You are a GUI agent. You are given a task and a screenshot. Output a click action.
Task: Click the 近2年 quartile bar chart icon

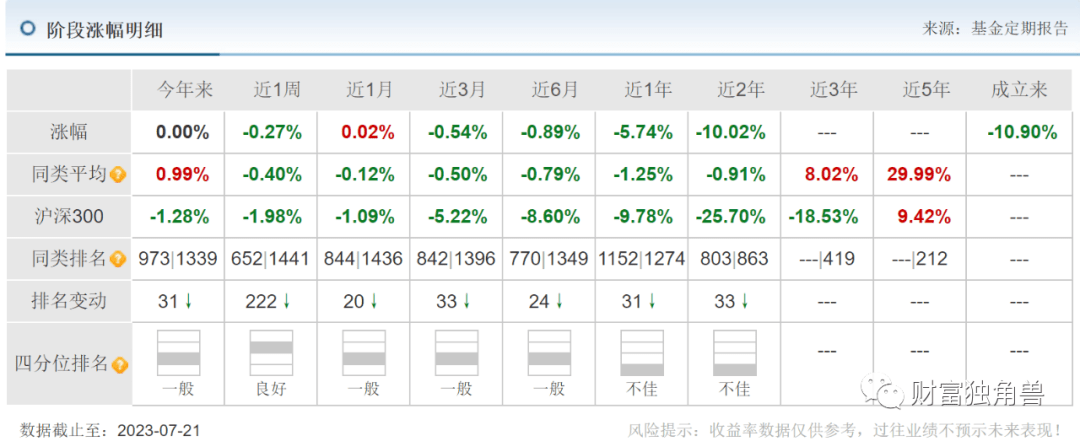[x=735, y=353]
